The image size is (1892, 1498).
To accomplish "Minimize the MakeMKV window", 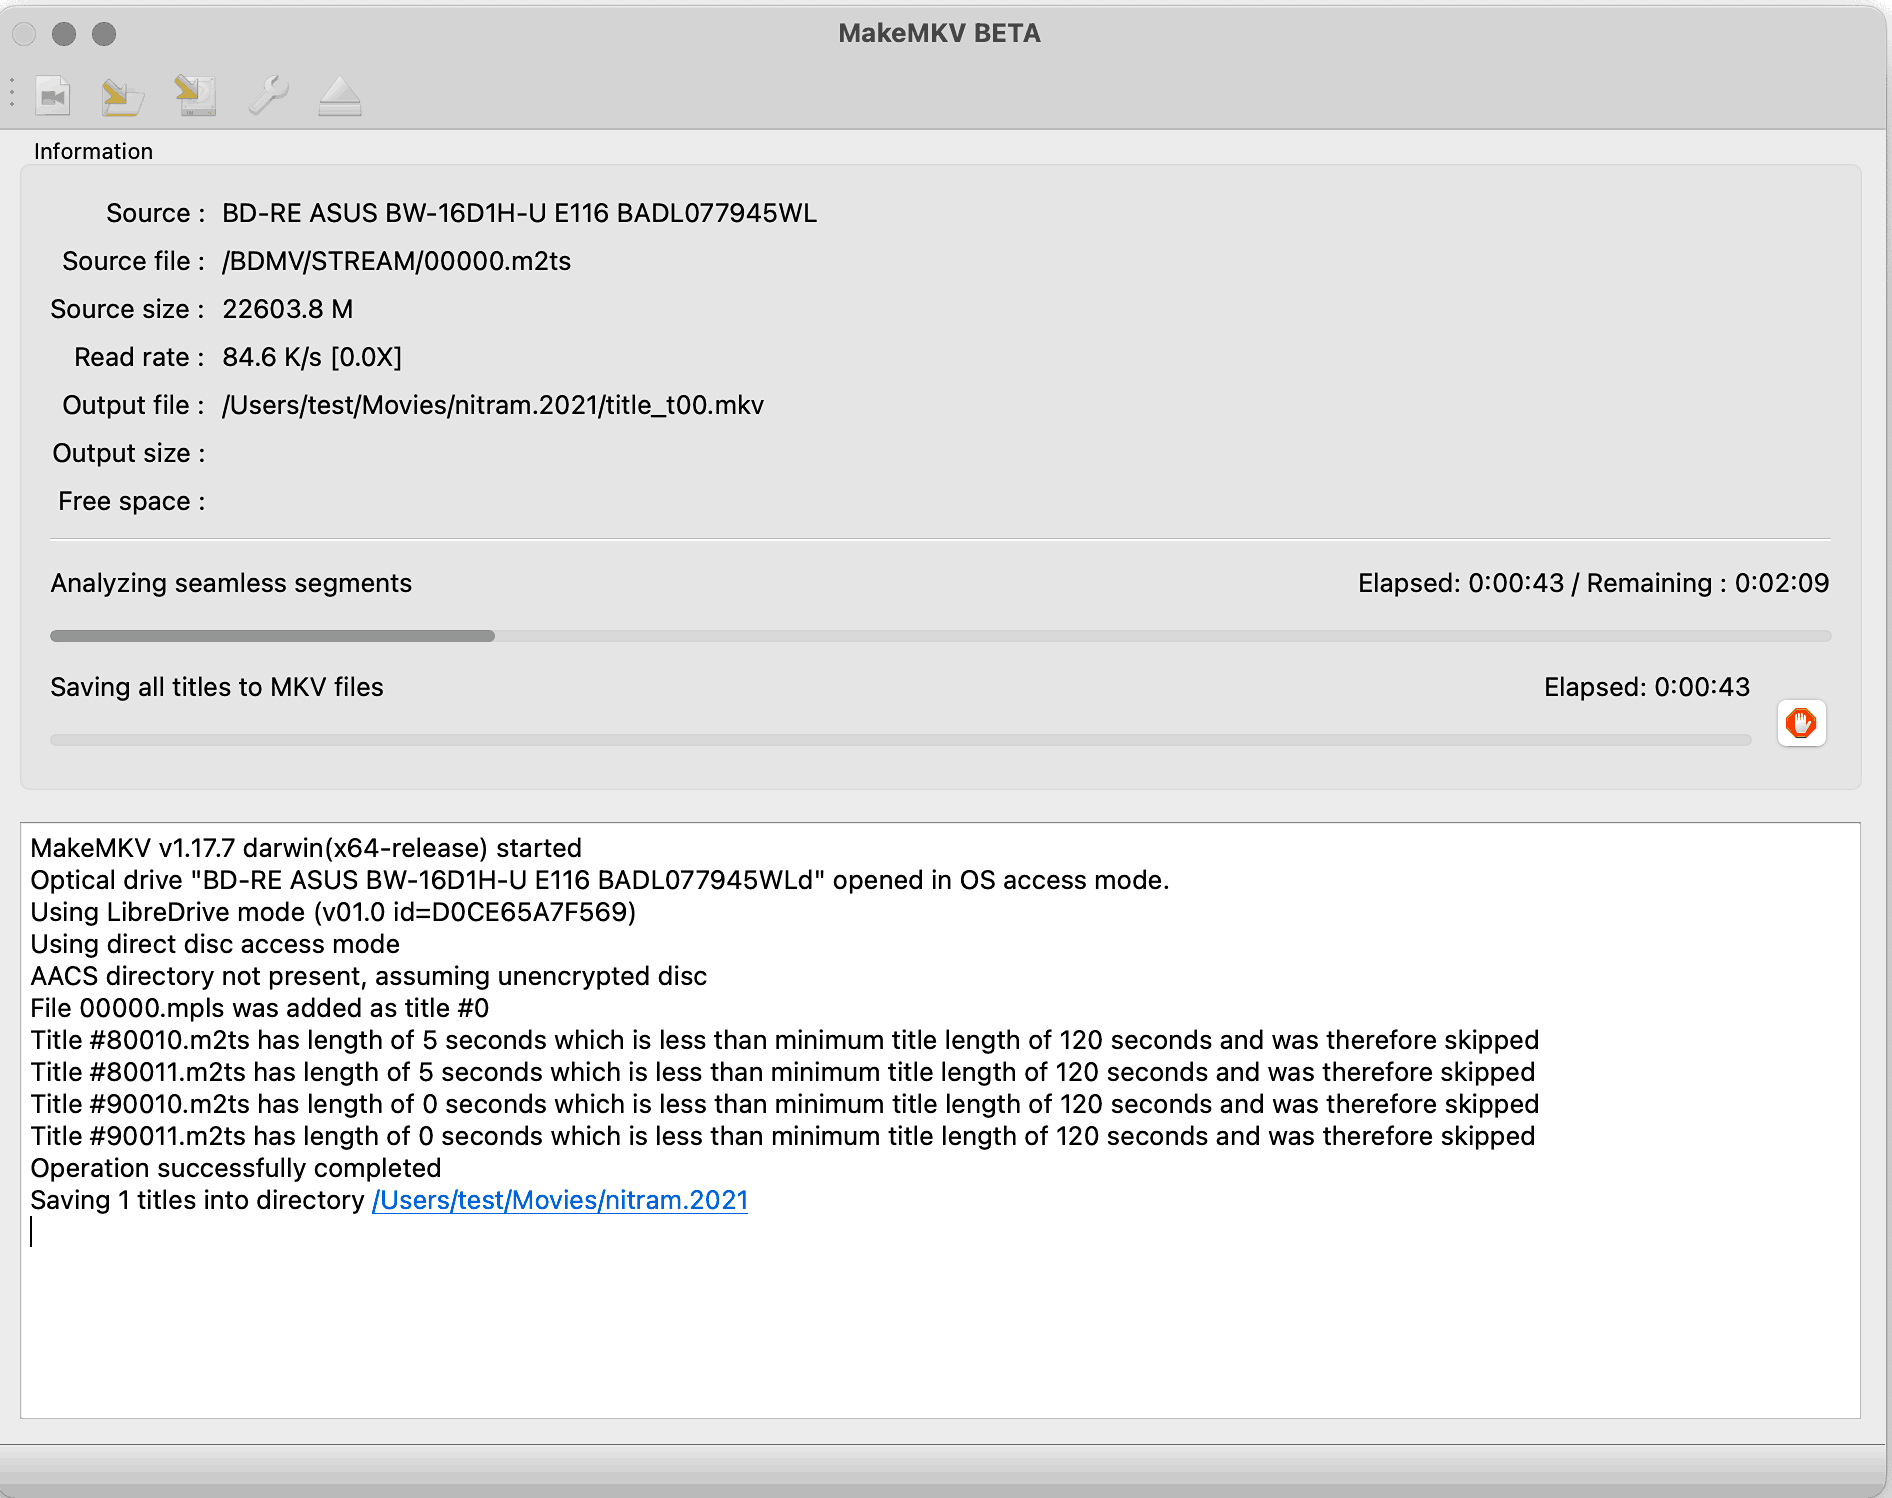I will coord(64,34).
